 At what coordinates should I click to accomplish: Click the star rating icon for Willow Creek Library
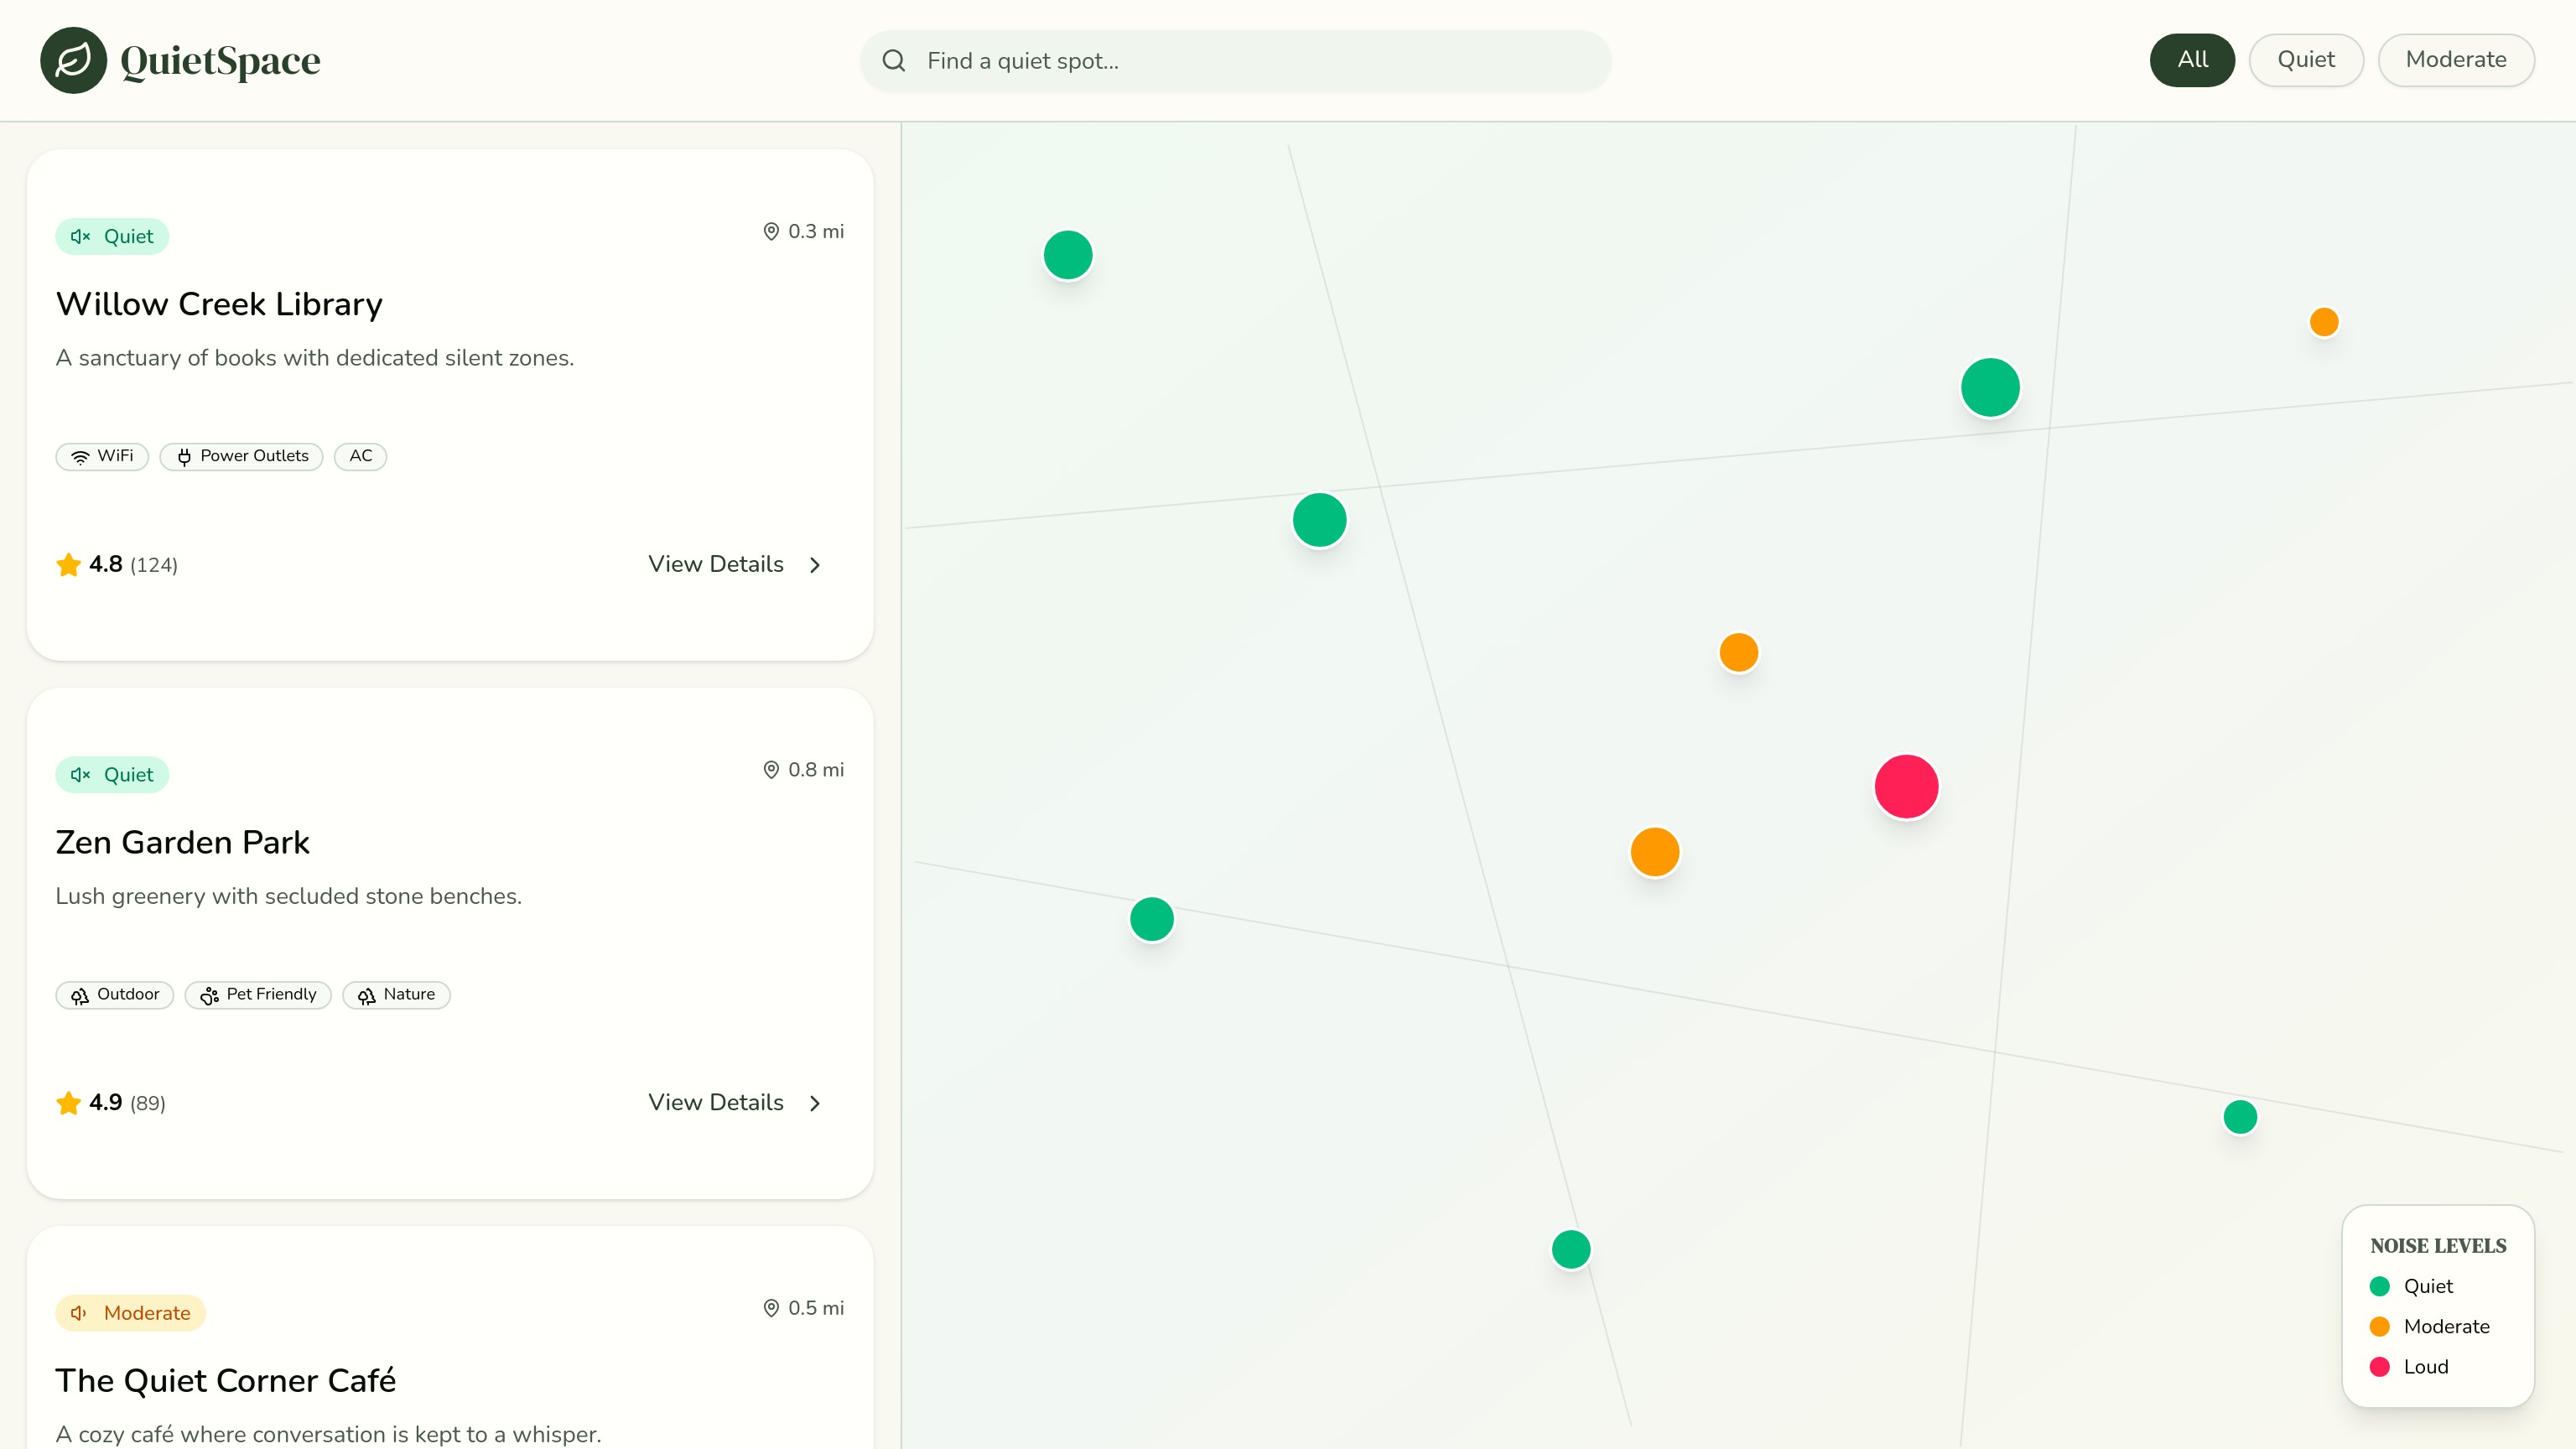click(68, 564)
